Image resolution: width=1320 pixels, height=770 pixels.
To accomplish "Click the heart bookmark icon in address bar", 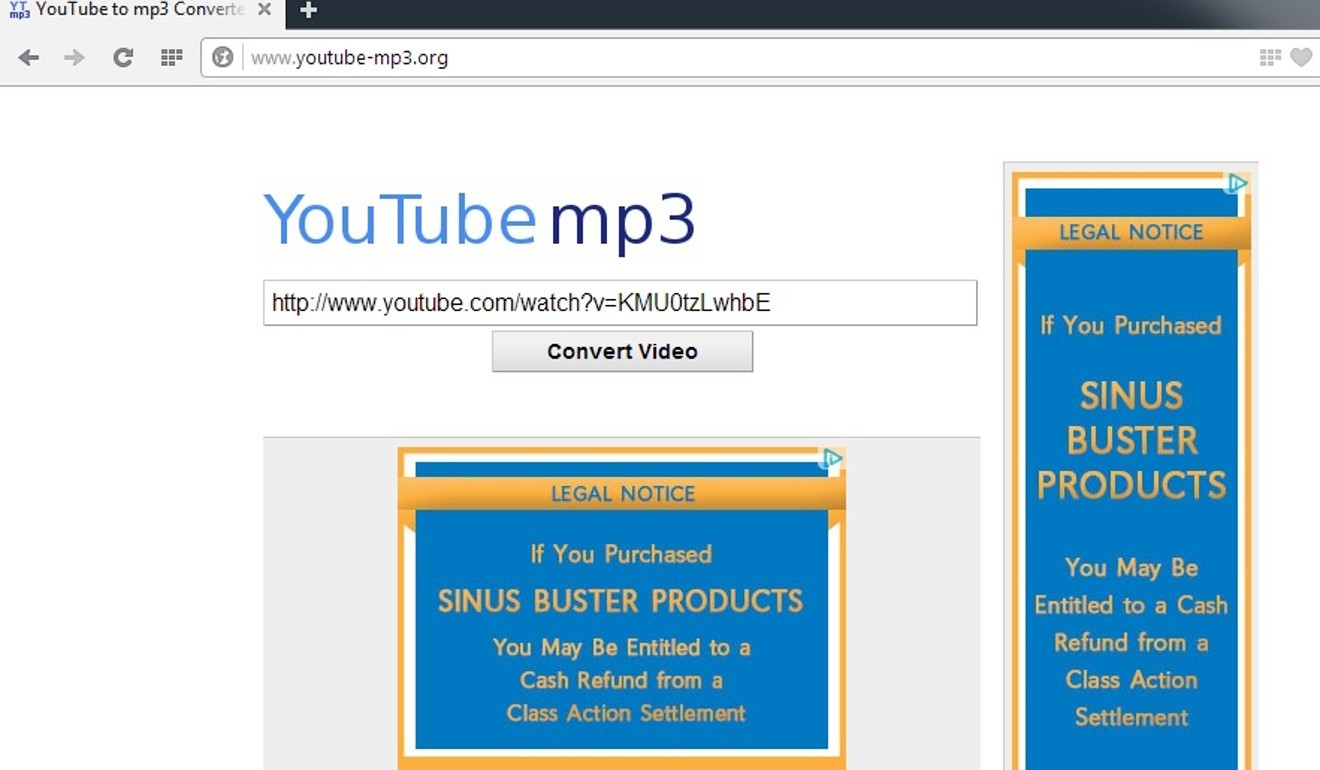I will [1301, 58].
